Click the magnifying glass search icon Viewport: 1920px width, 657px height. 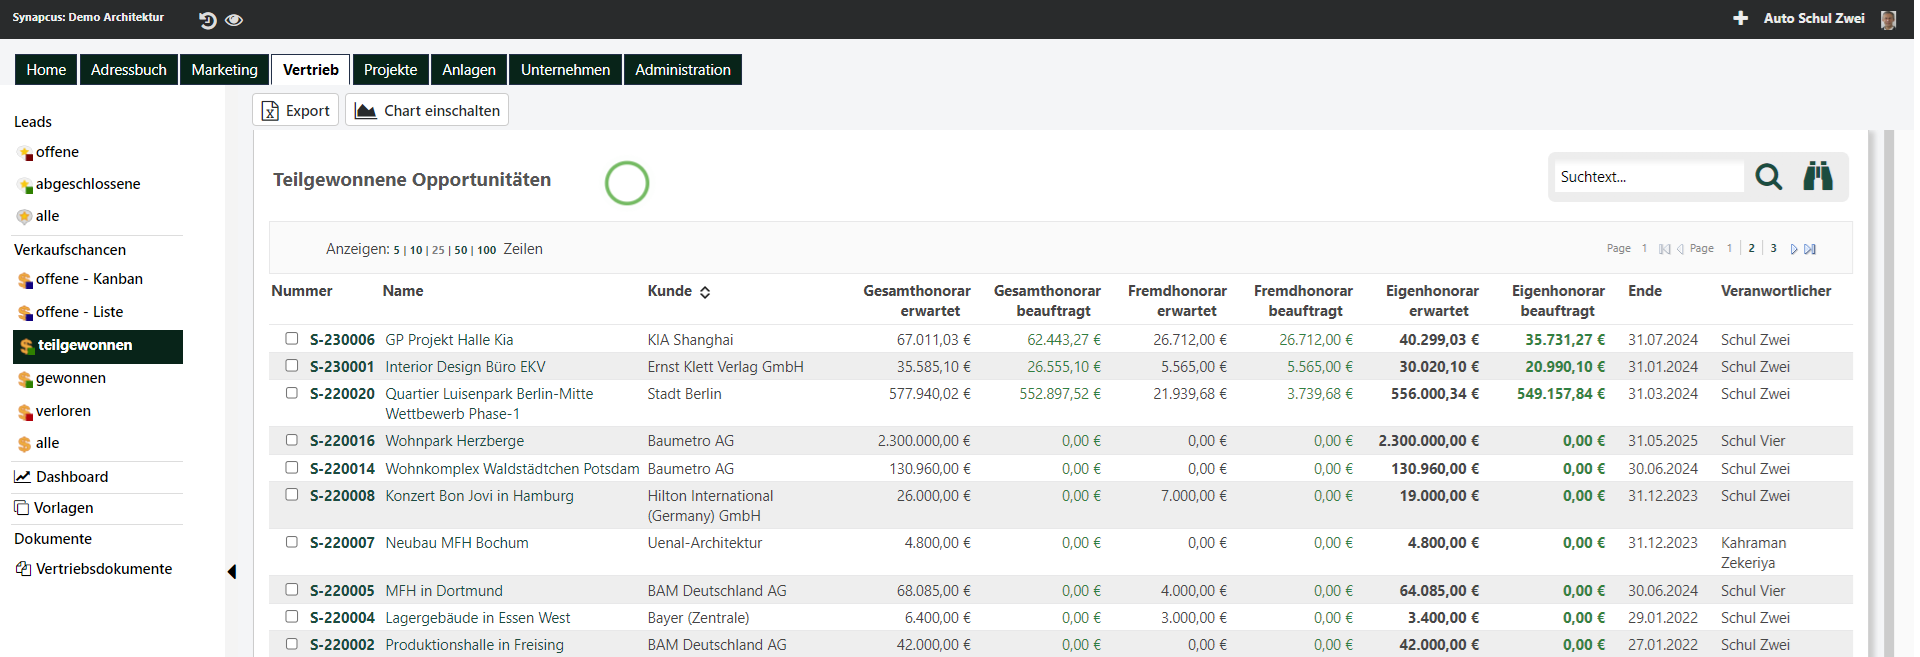click(x=1768, y=177)
